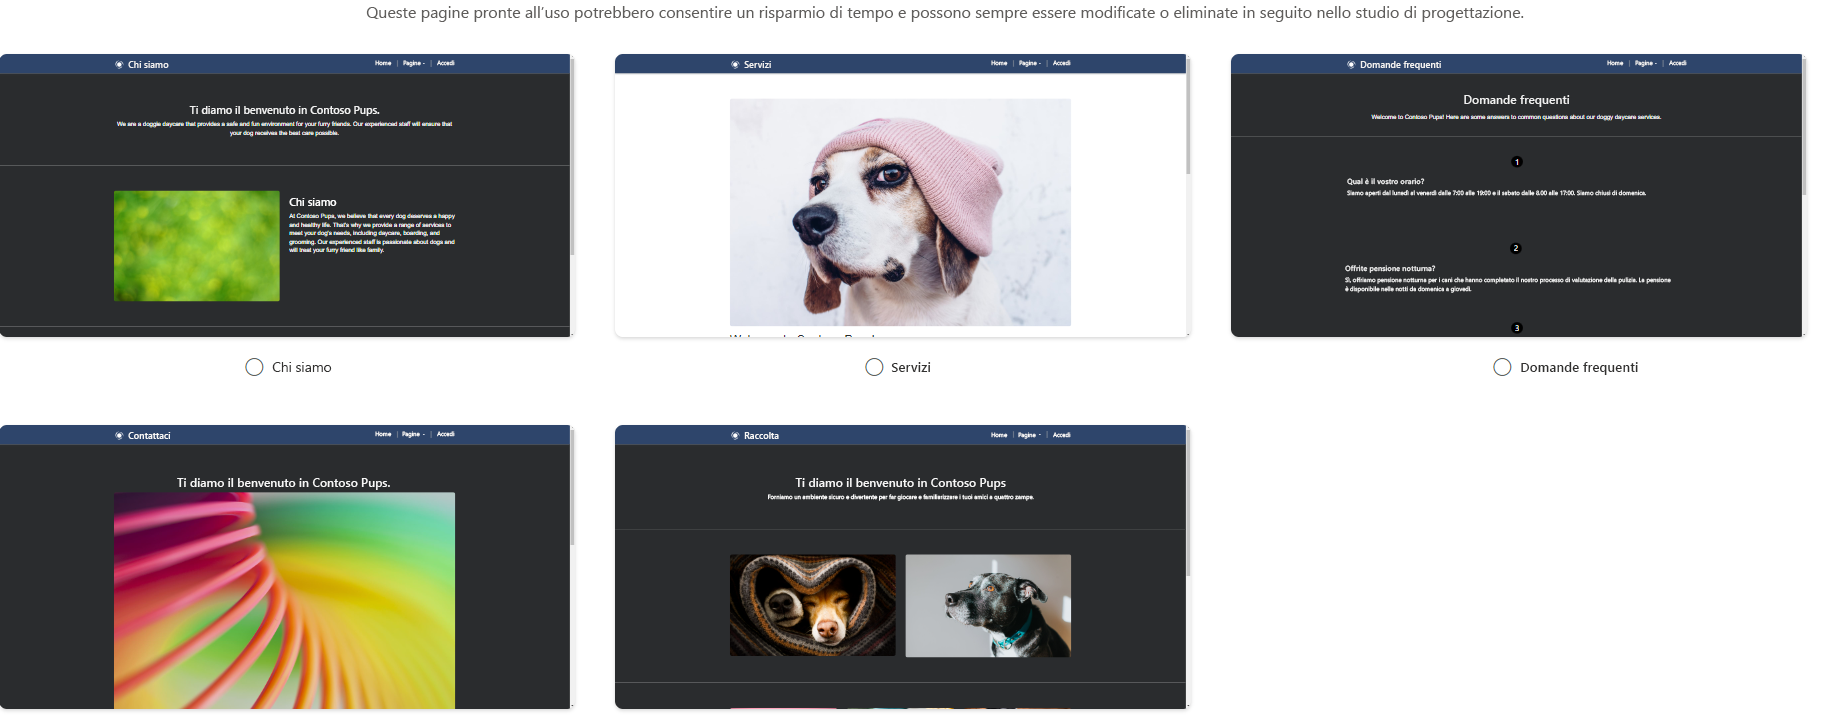This screenshot has width=1845, height=724.
Task: Click the Raccolta page preview thumbnail
Action: [x=902, y=567]
